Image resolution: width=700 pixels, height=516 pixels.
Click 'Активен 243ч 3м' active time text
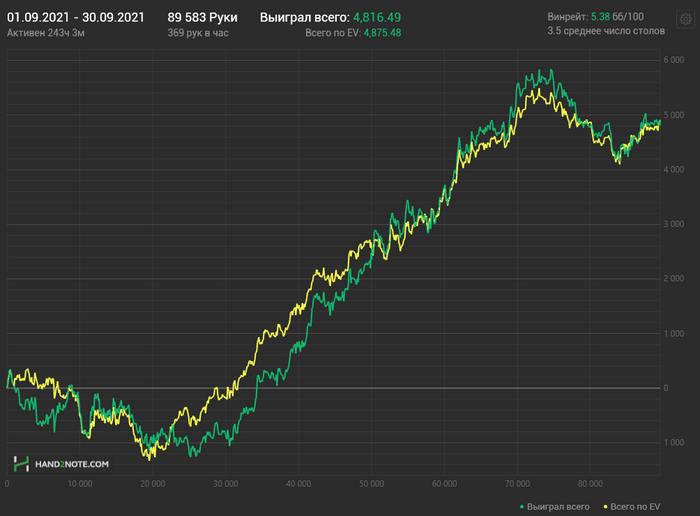point(46,33)
